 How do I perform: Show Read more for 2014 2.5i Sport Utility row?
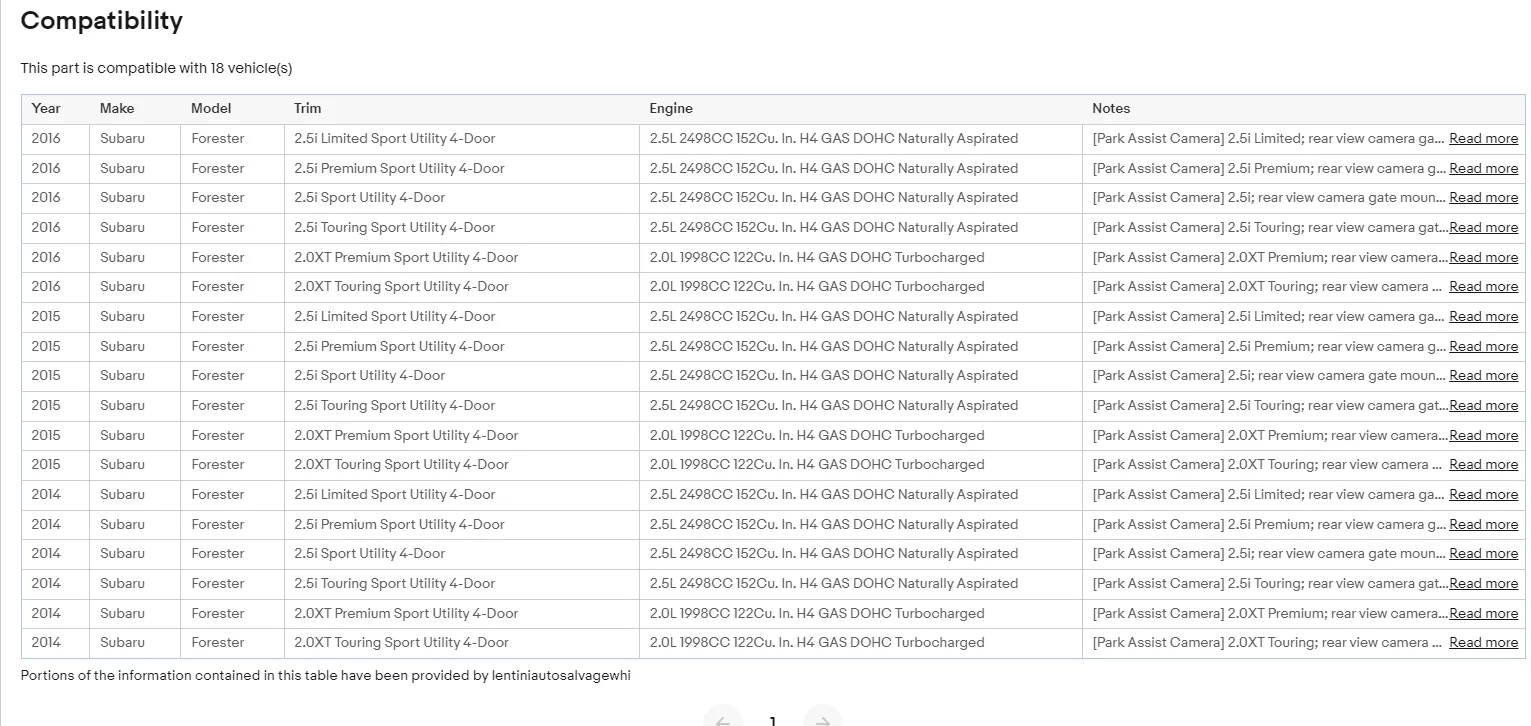1483,554
